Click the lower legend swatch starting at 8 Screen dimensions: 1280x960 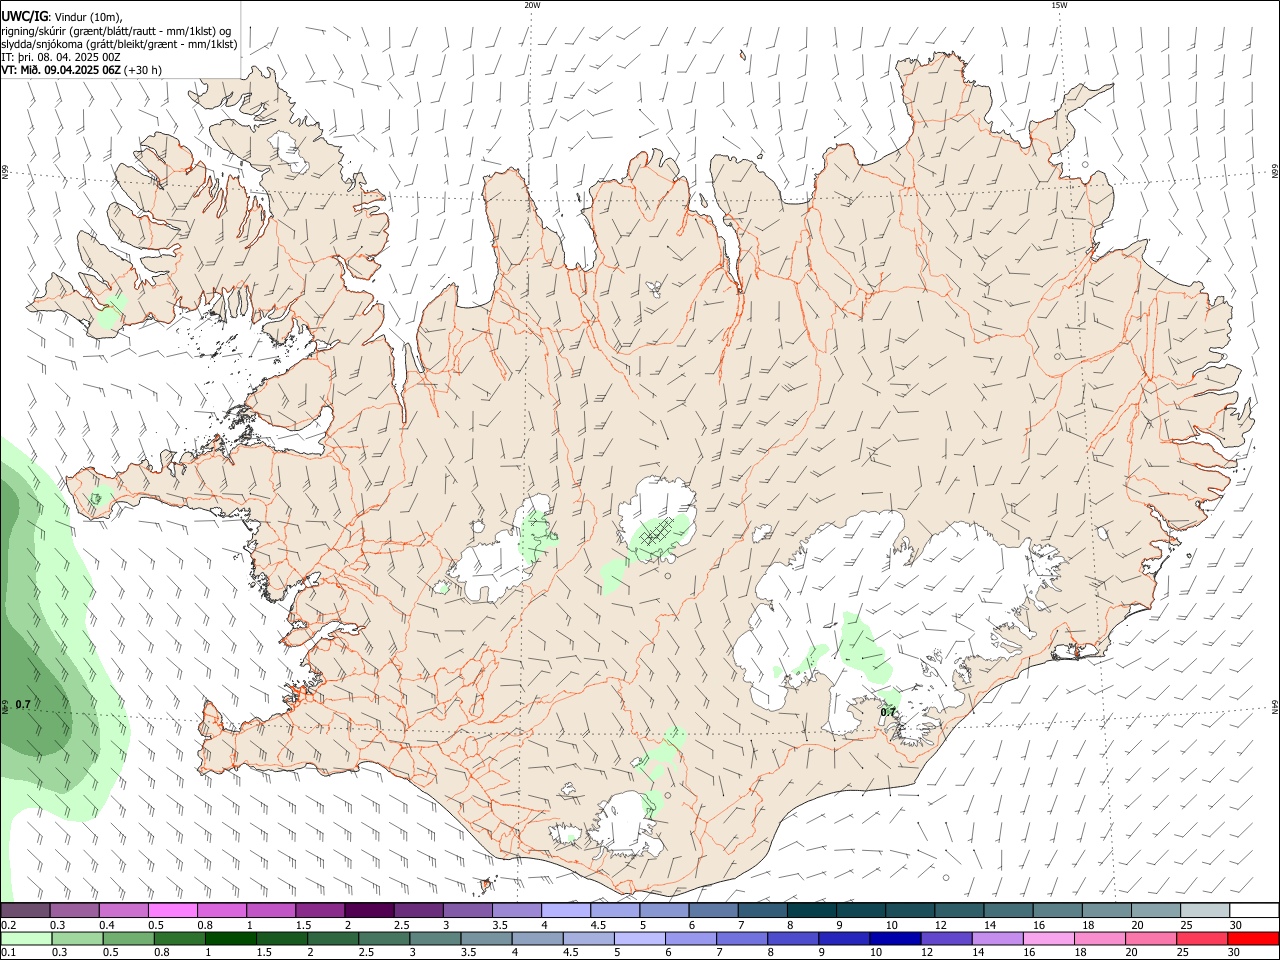(793, 939)
